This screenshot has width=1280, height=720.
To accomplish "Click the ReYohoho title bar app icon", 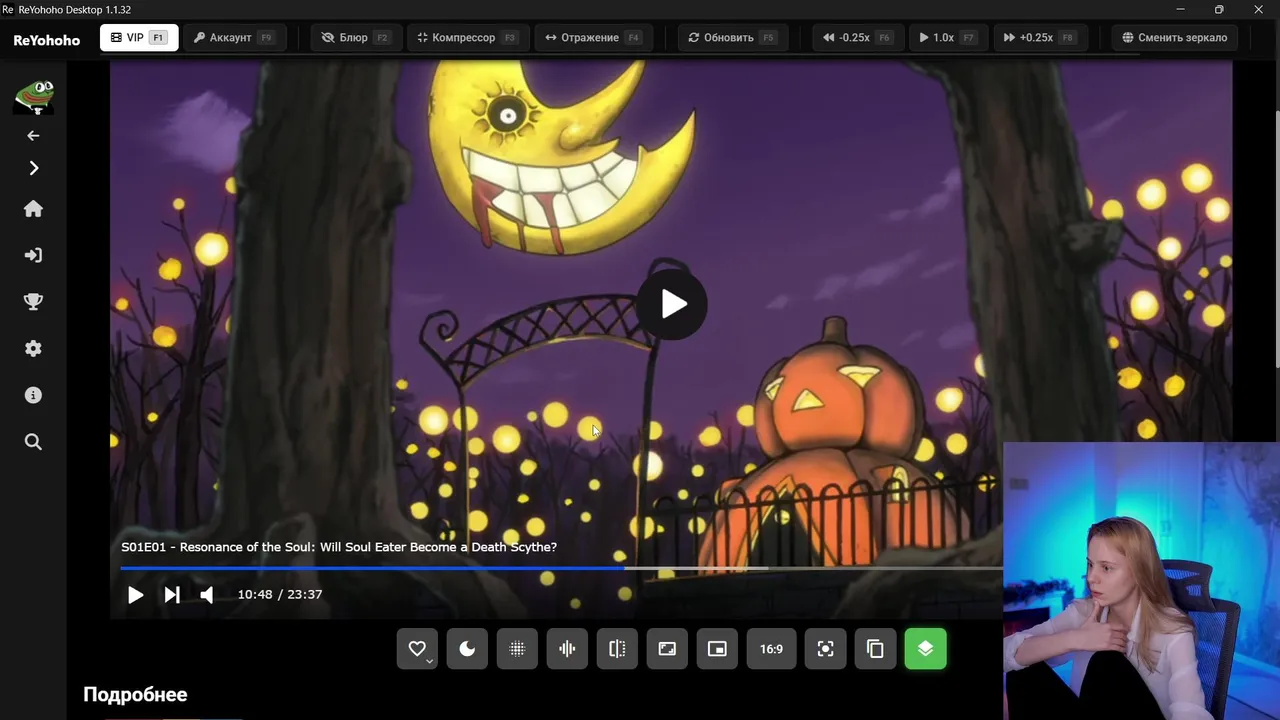I will [8, 9].
